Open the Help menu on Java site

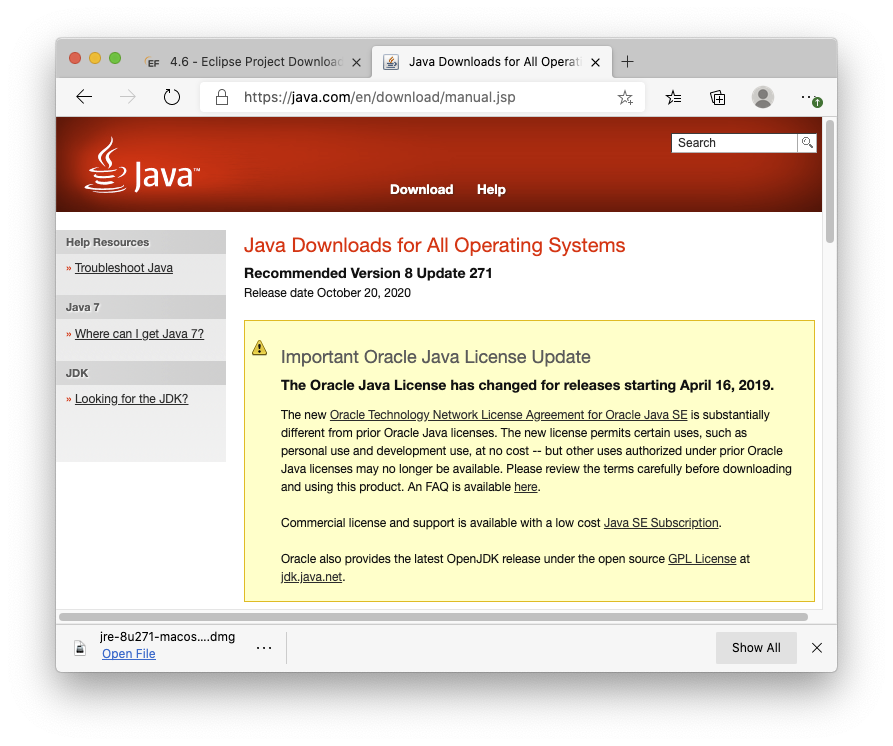491,189
